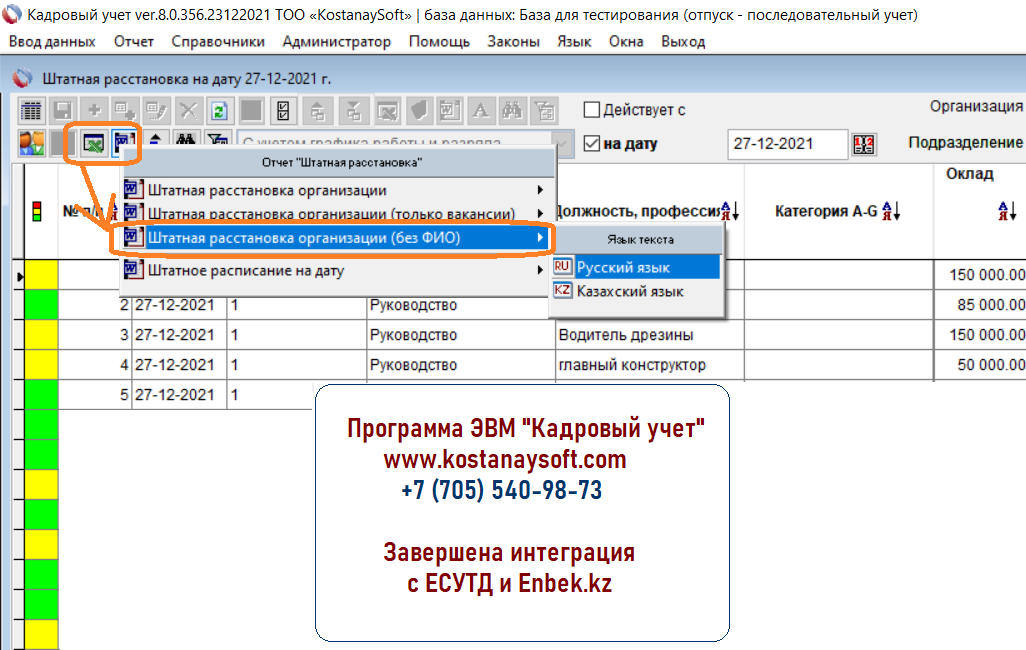Click the crossed X delete icon
Screen dimensions: 1026x650
(x=188, y=111)
